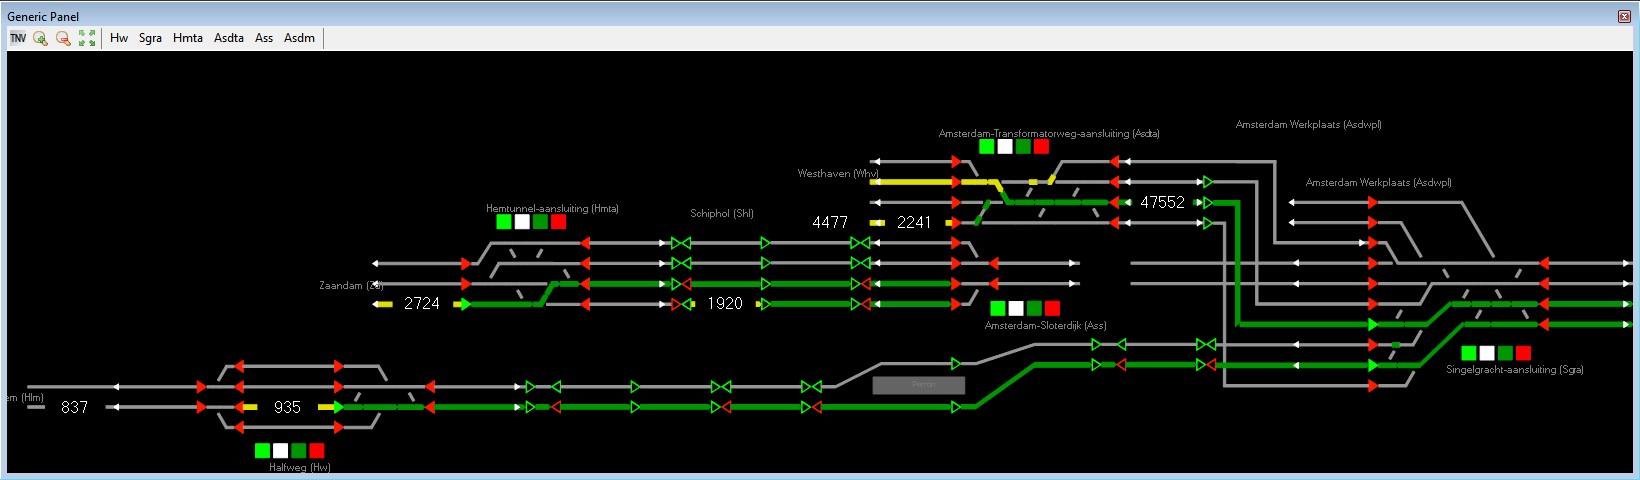Click the red square under Asdta label
Viewport: 1640px width, 480px height.
(x=1041, y=147)
